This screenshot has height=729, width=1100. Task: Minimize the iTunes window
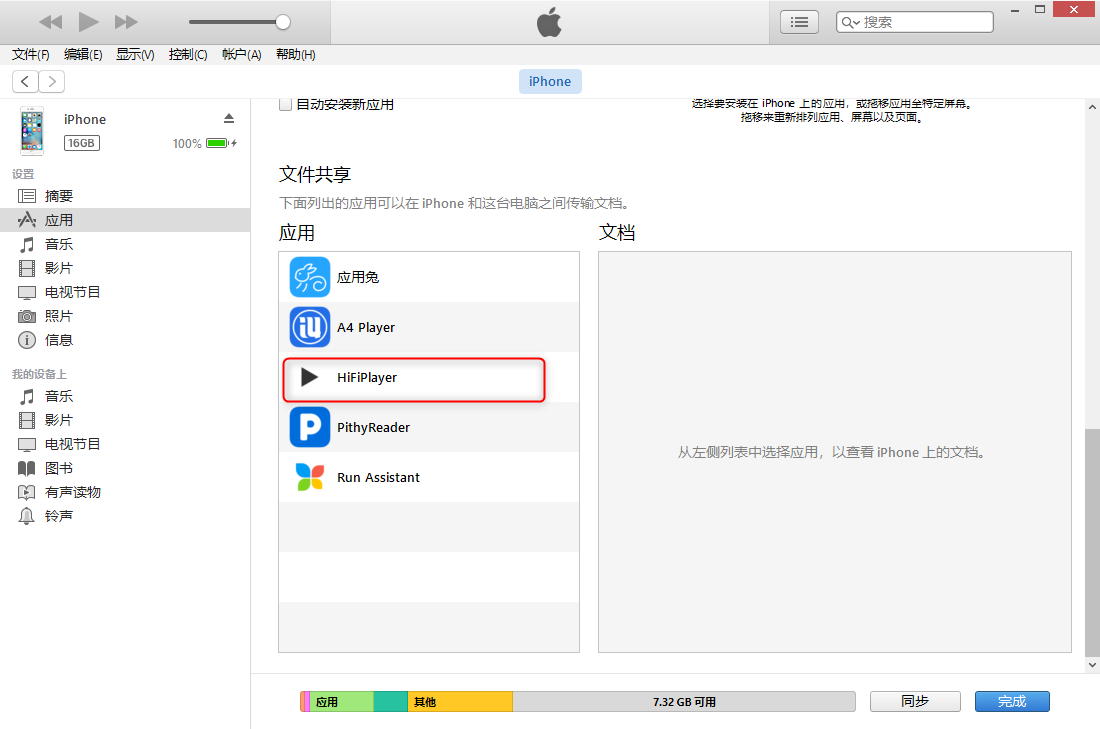[1014, 10]
